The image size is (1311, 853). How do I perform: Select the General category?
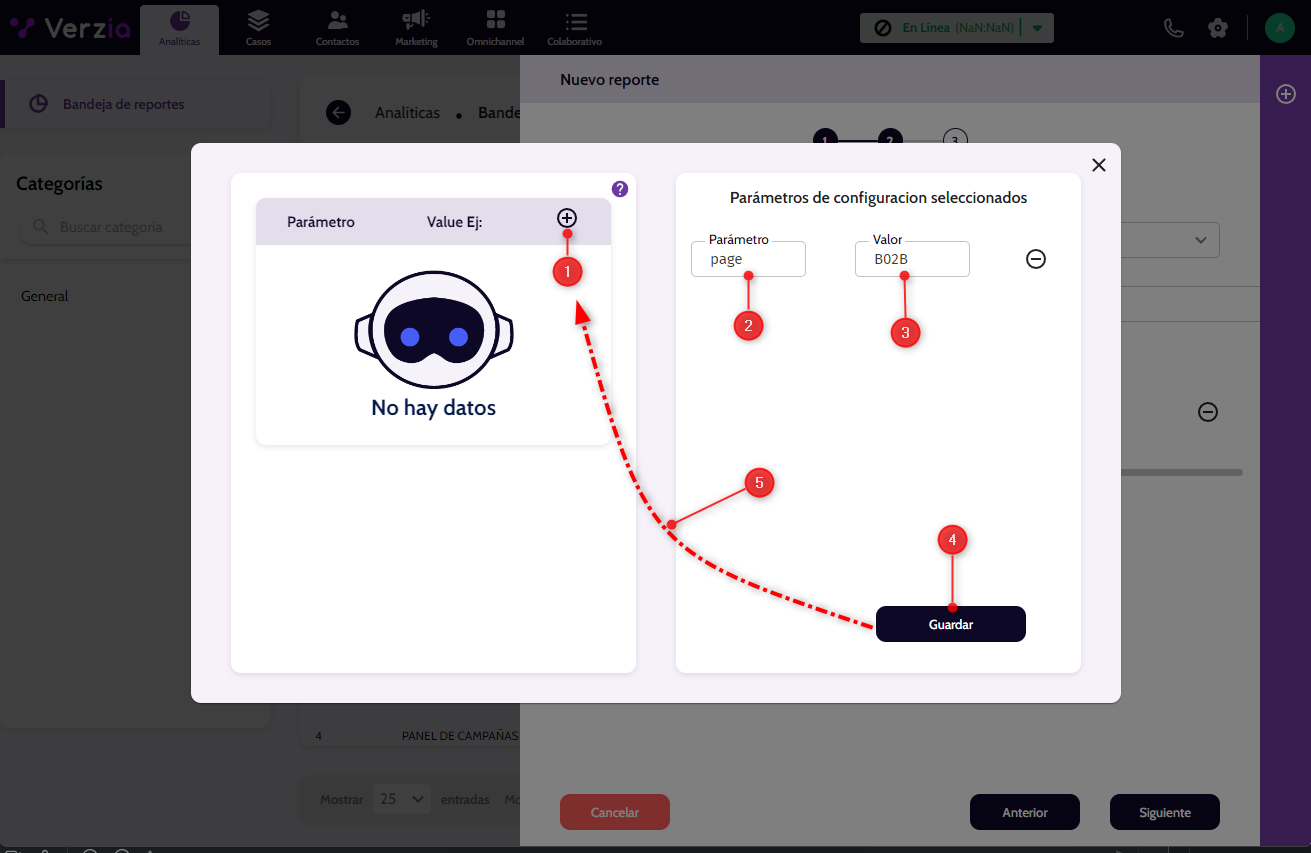45,296
